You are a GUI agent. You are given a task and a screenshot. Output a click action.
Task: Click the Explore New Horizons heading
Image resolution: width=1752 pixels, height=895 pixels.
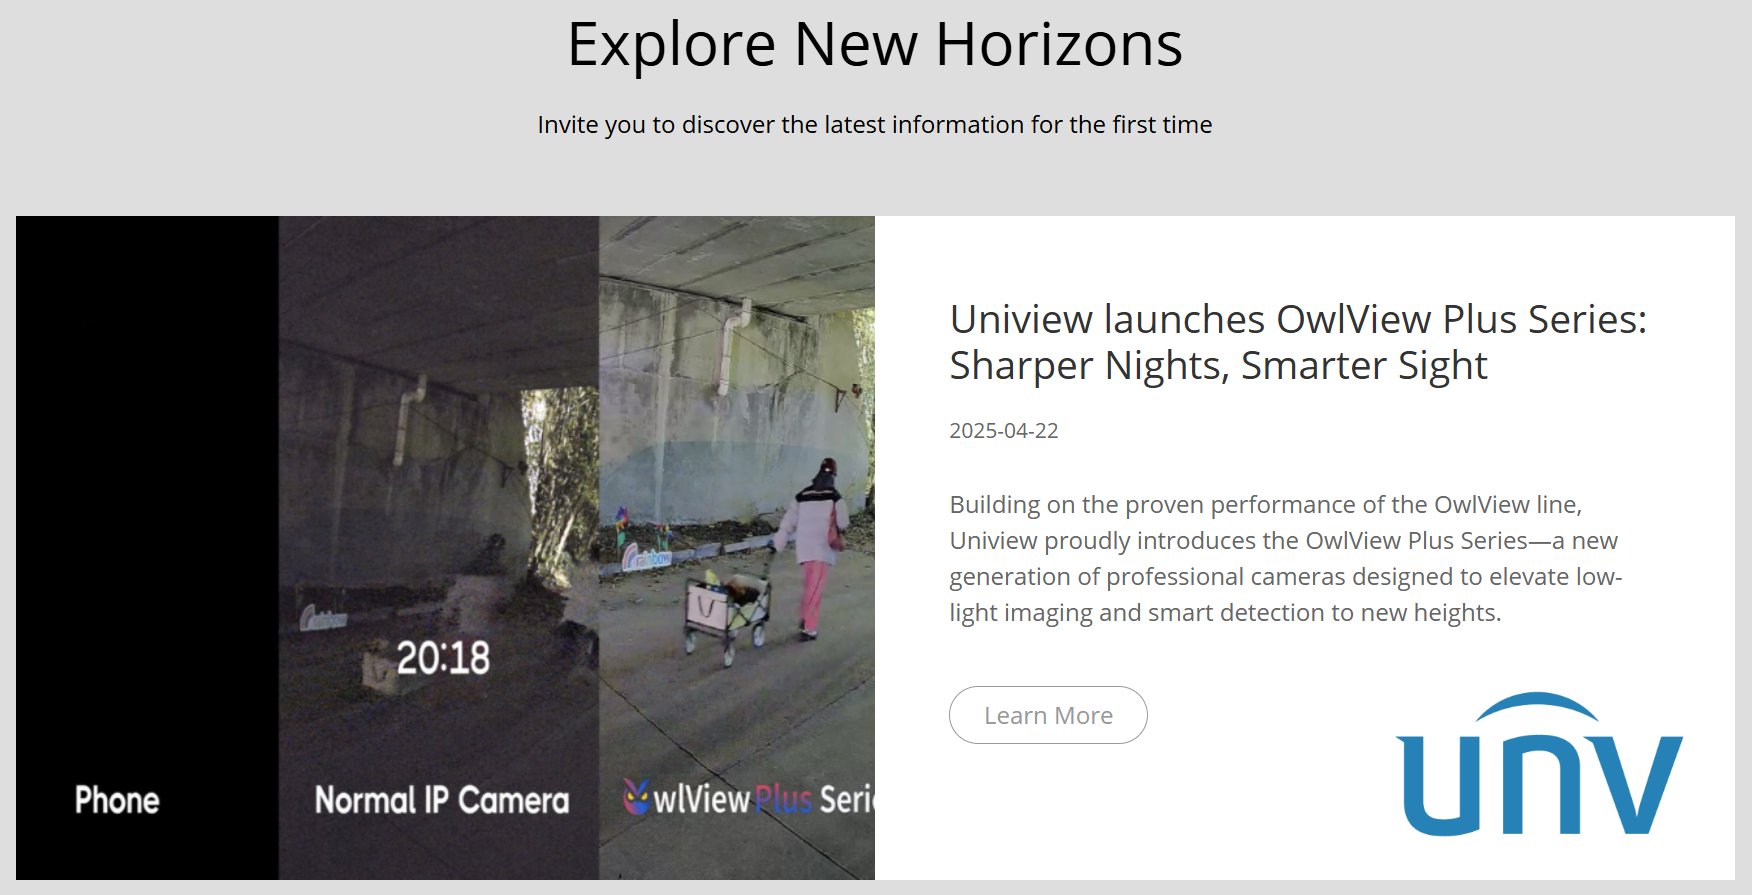pyautogui.click(x=875, y=44)
